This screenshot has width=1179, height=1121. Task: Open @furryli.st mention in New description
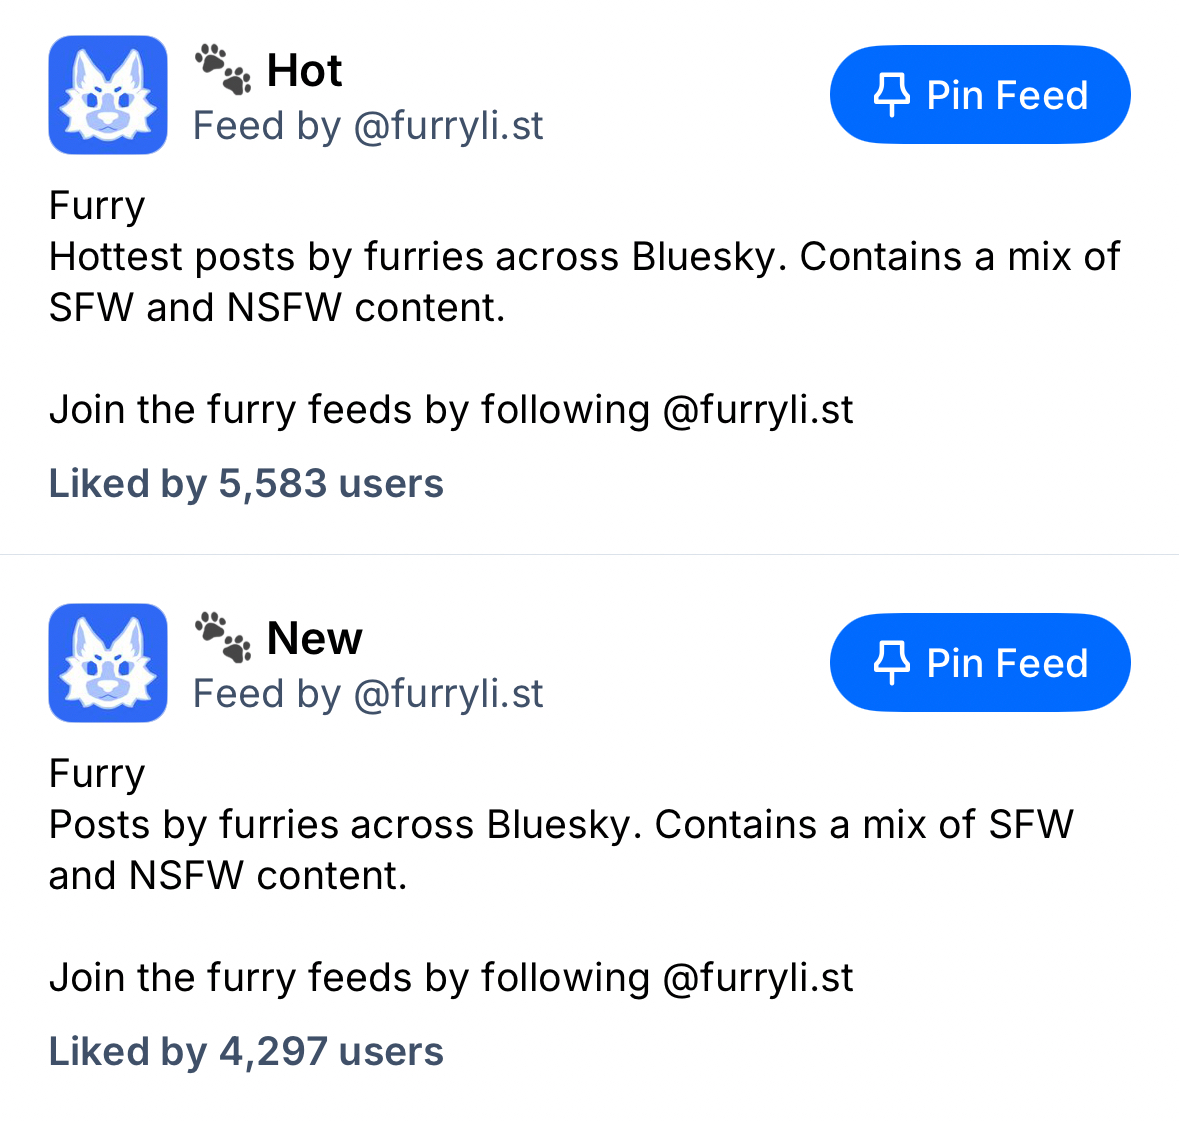point(757,978)
